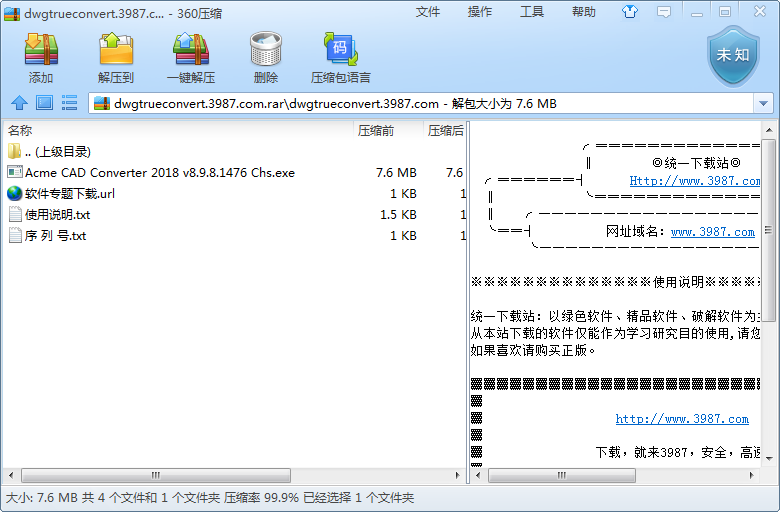780x512 pixels.
Task: Open the skin (shirt) icon in title bar
Action: click(630, 11)
